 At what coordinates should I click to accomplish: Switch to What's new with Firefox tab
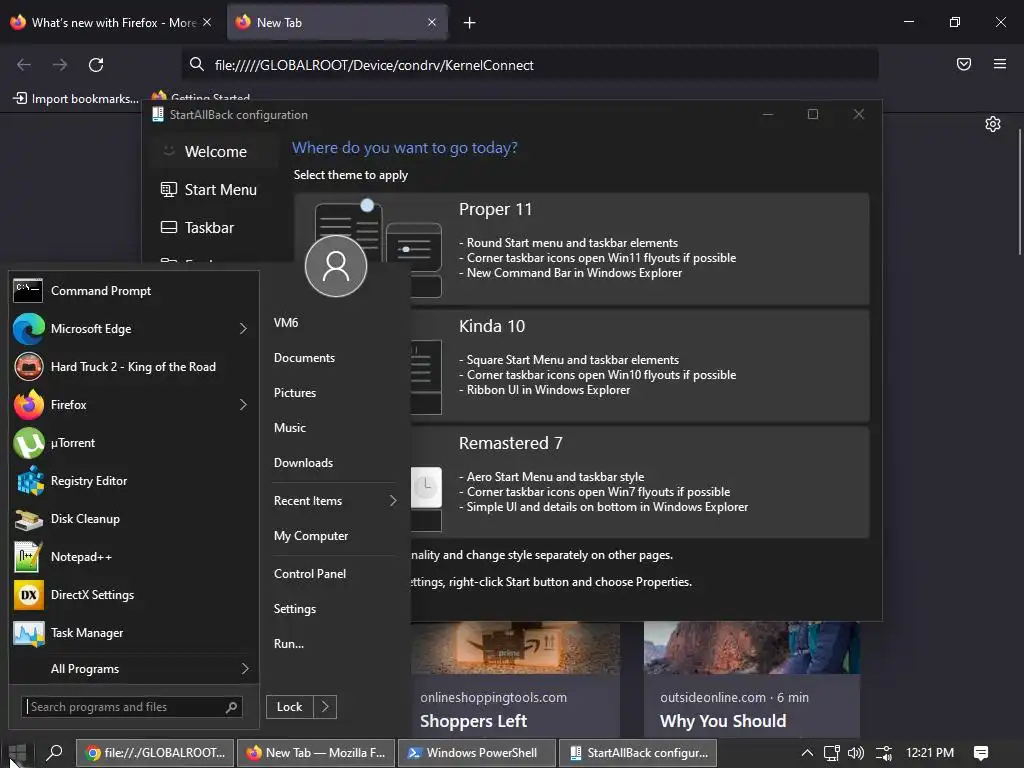(x=112, y=23)
